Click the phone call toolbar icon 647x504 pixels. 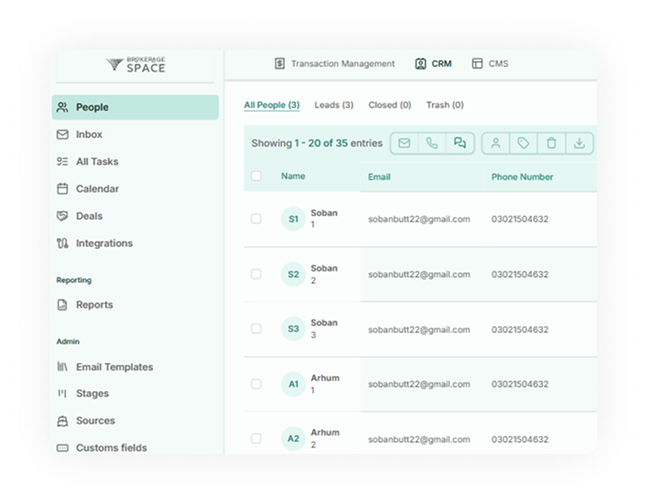tap(432, 143)
